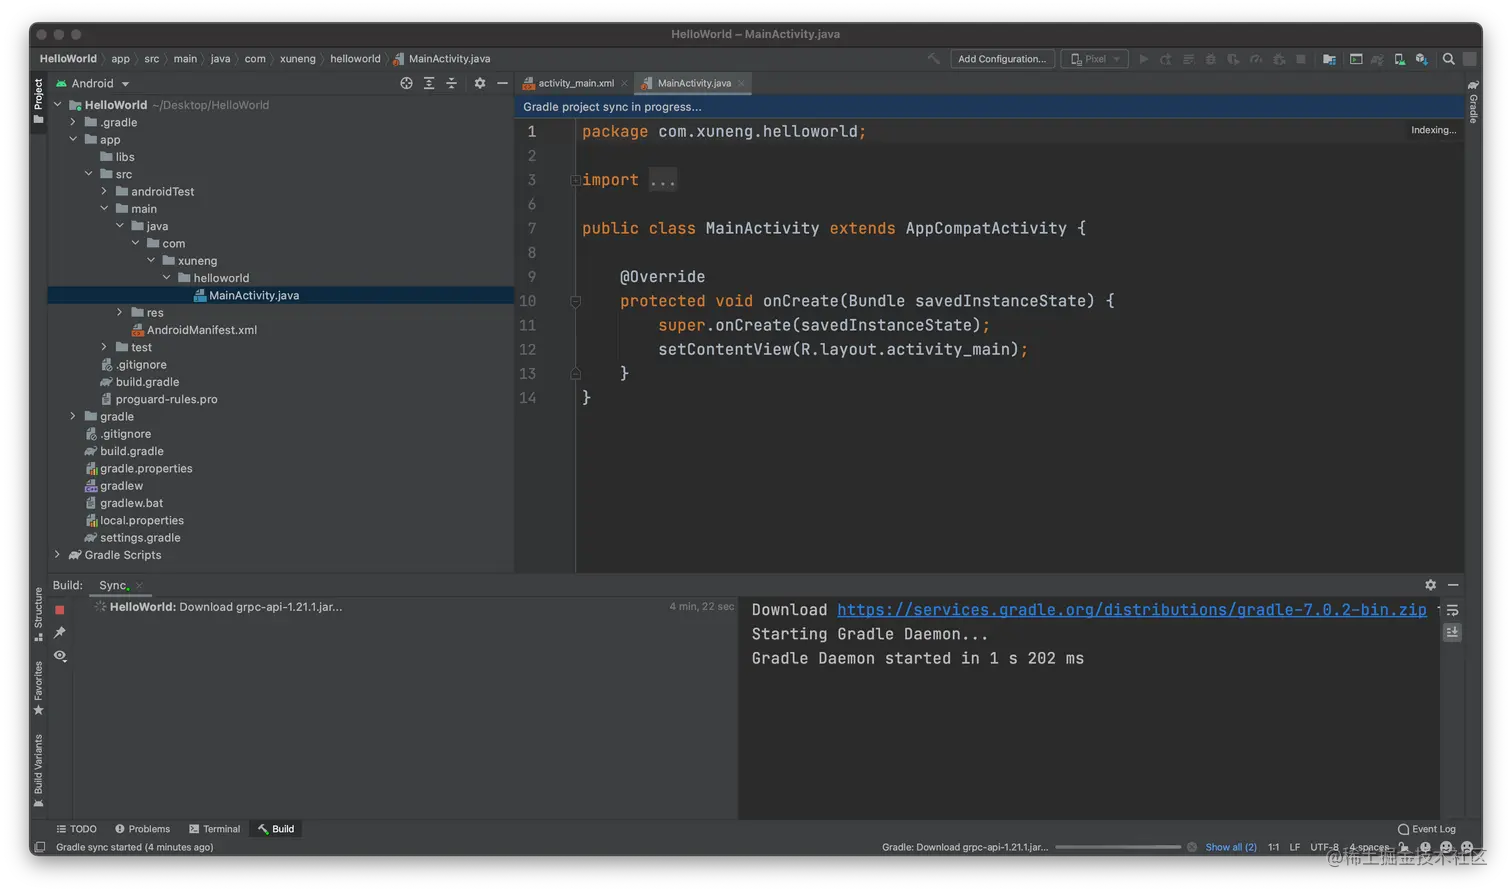Open project panel gear options
Viewport: 1512px width, 892px height.
pyautogui.click(x=479, y=83)
